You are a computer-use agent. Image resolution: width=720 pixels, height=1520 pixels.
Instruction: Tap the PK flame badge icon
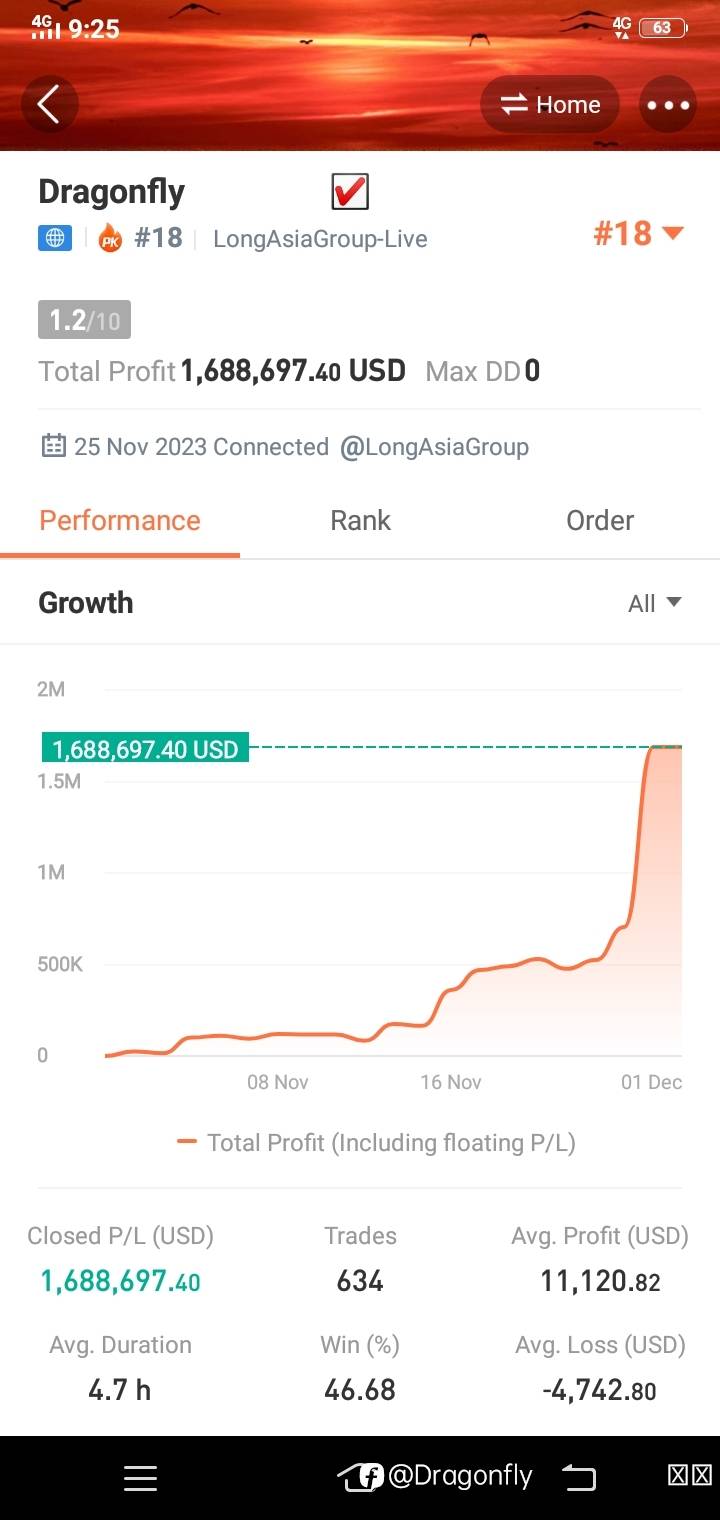point(110,239)
